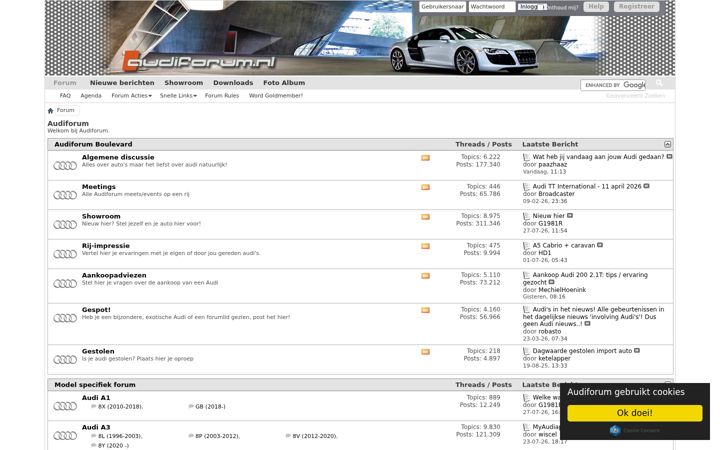
Task: View the profile of user Broadcaster
Action: click(x=557, y=194)
